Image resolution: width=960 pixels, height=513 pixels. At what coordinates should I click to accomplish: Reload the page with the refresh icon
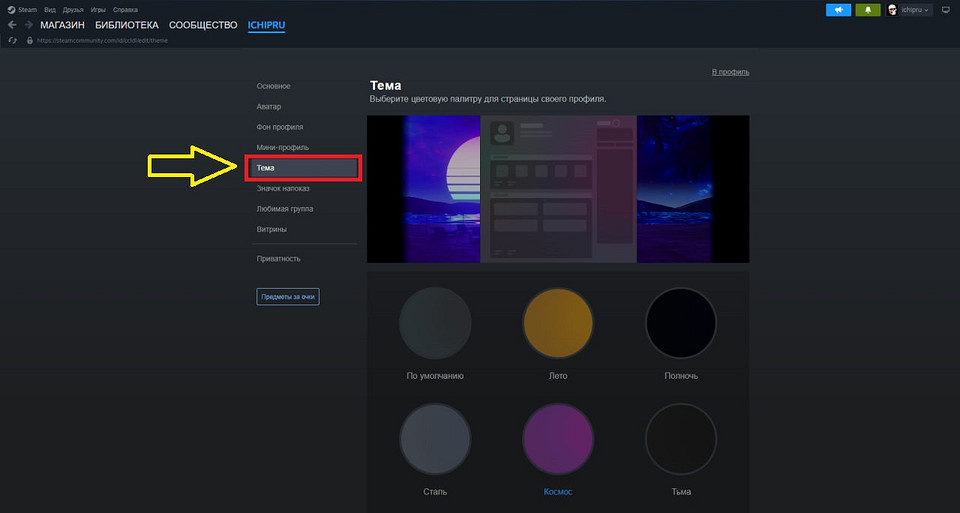click(x=12, y=40)
